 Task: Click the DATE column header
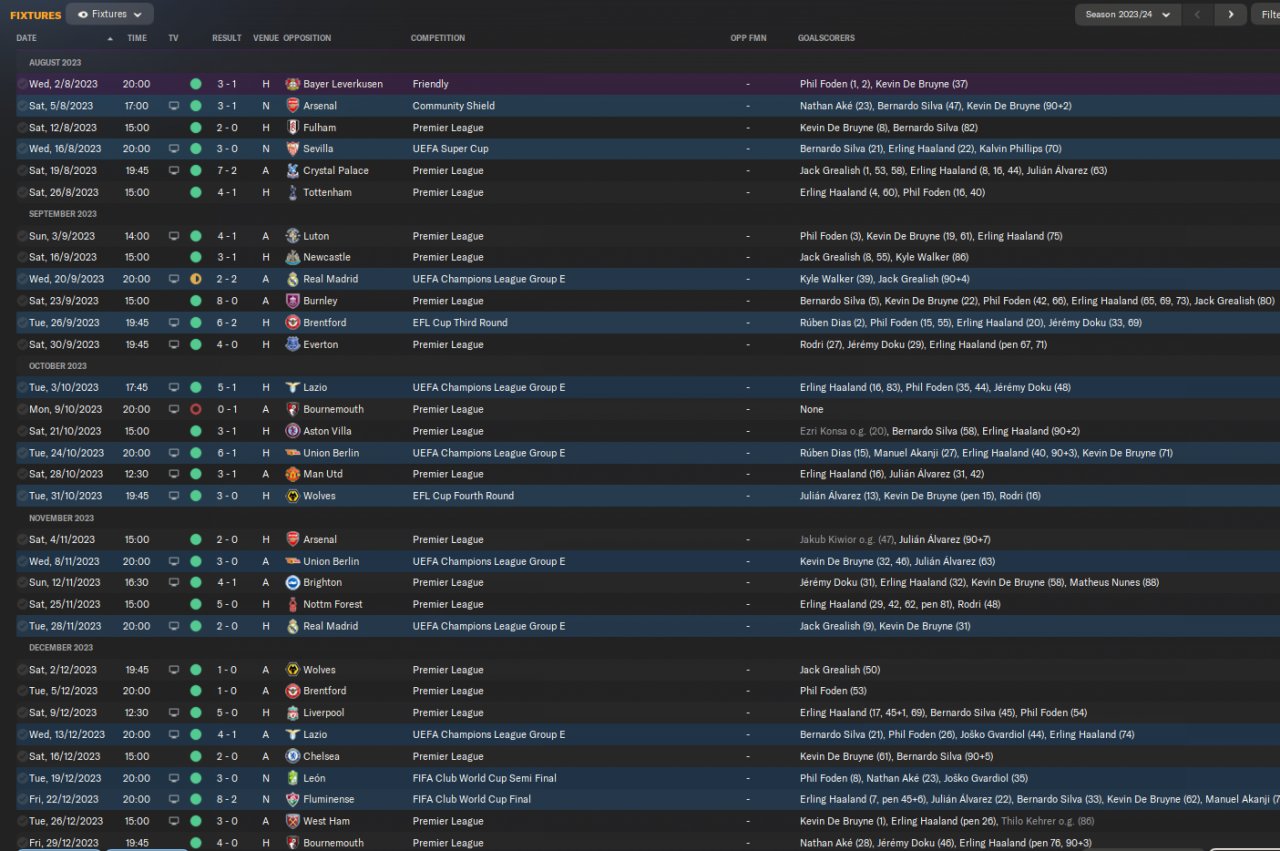(x=27, y=38)
